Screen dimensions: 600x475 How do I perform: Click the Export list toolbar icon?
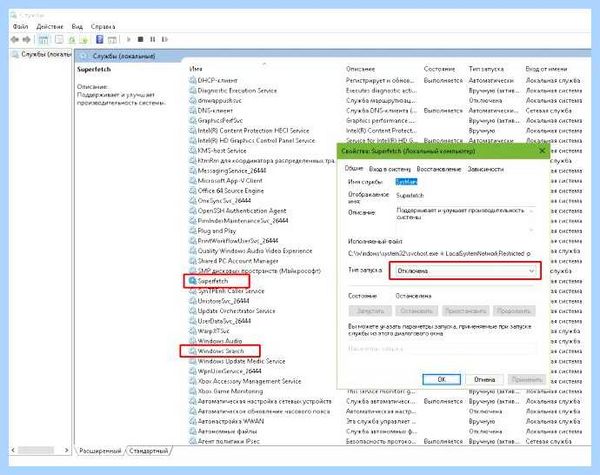84,39
